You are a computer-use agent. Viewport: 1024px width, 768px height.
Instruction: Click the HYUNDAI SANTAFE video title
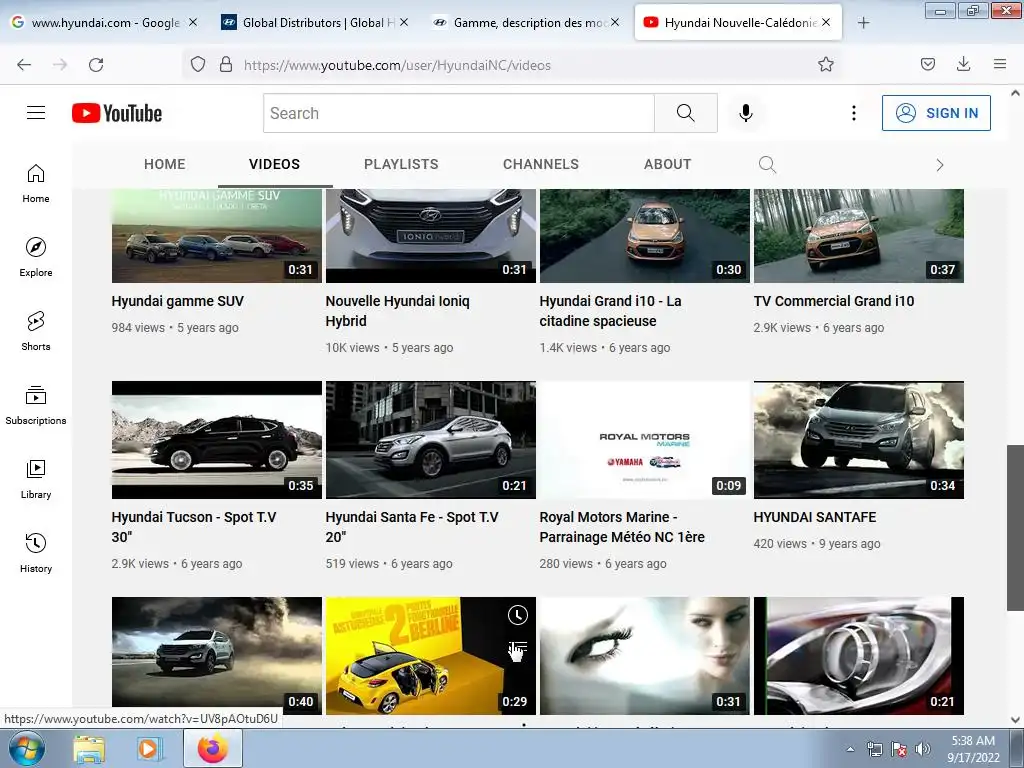coord(815,517)
